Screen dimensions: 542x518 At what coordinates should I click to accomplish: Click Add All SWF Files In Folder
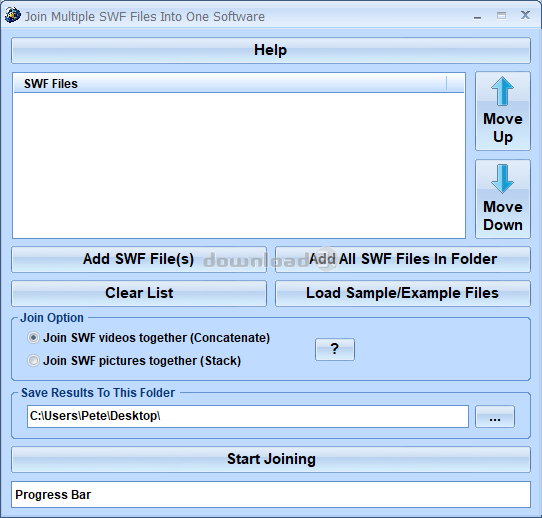pos(403,259)
